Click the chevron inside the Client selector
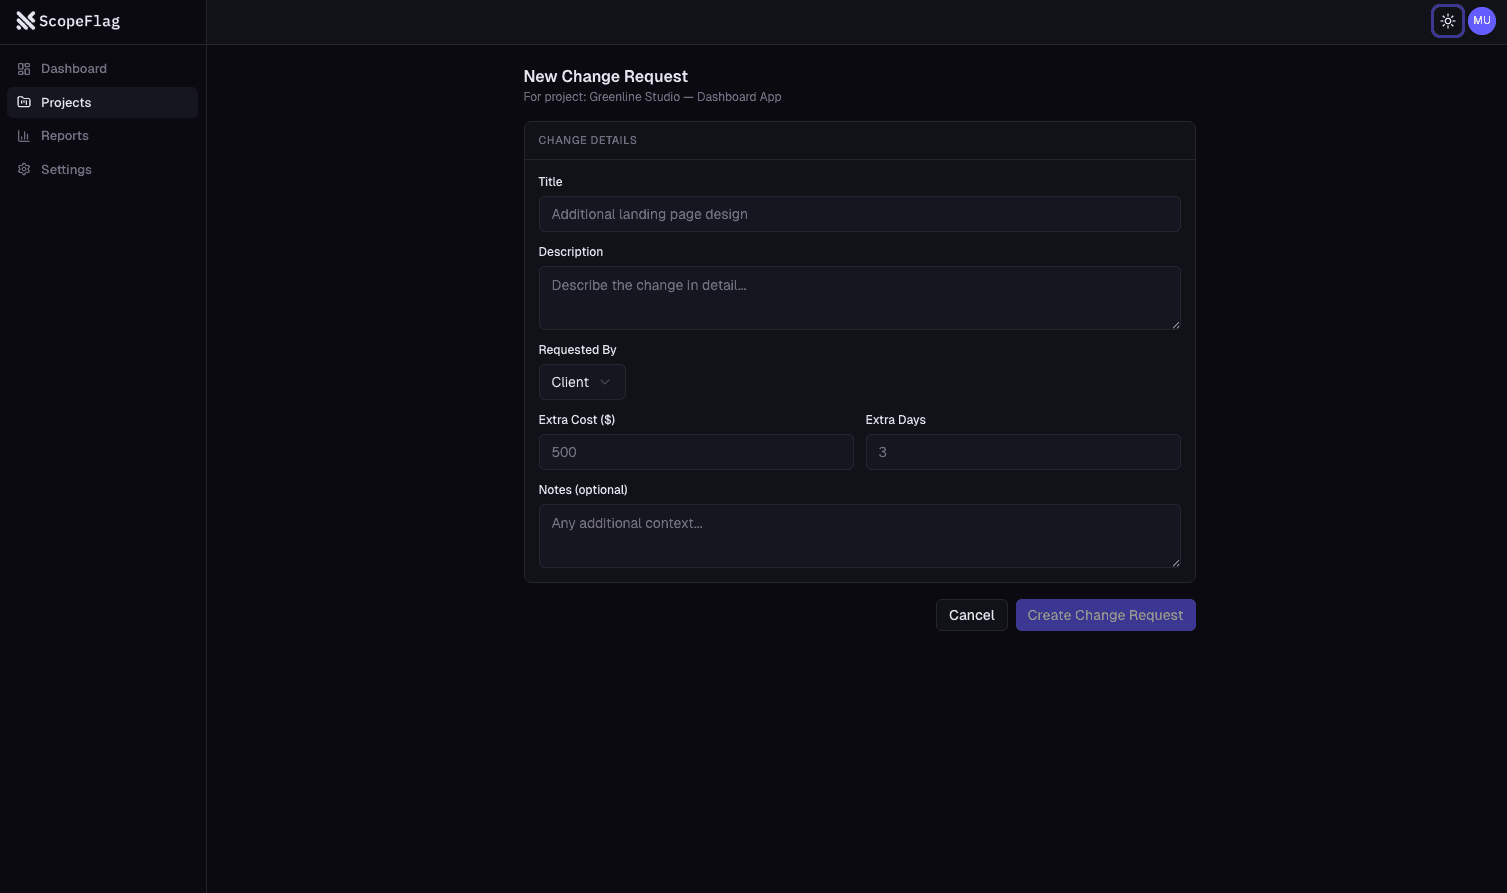Screen dimensions: 1507x893 tap(605, 382)
